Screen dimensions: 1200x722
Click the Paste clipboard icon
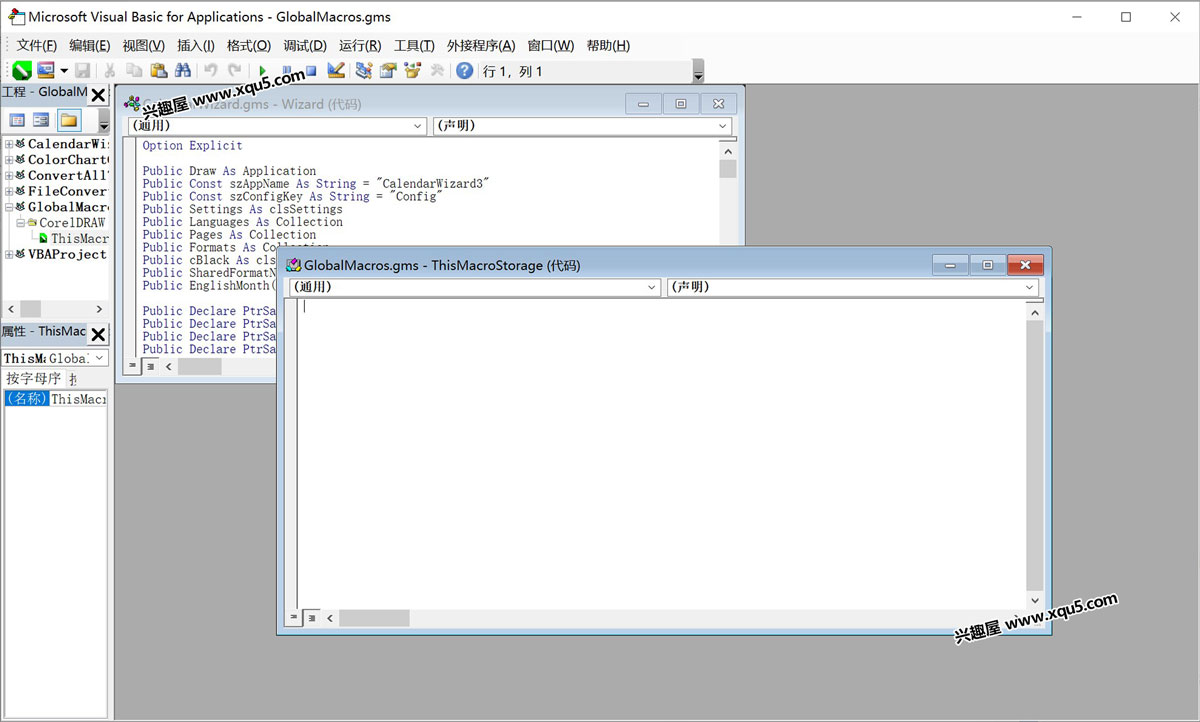coord(158,71)
